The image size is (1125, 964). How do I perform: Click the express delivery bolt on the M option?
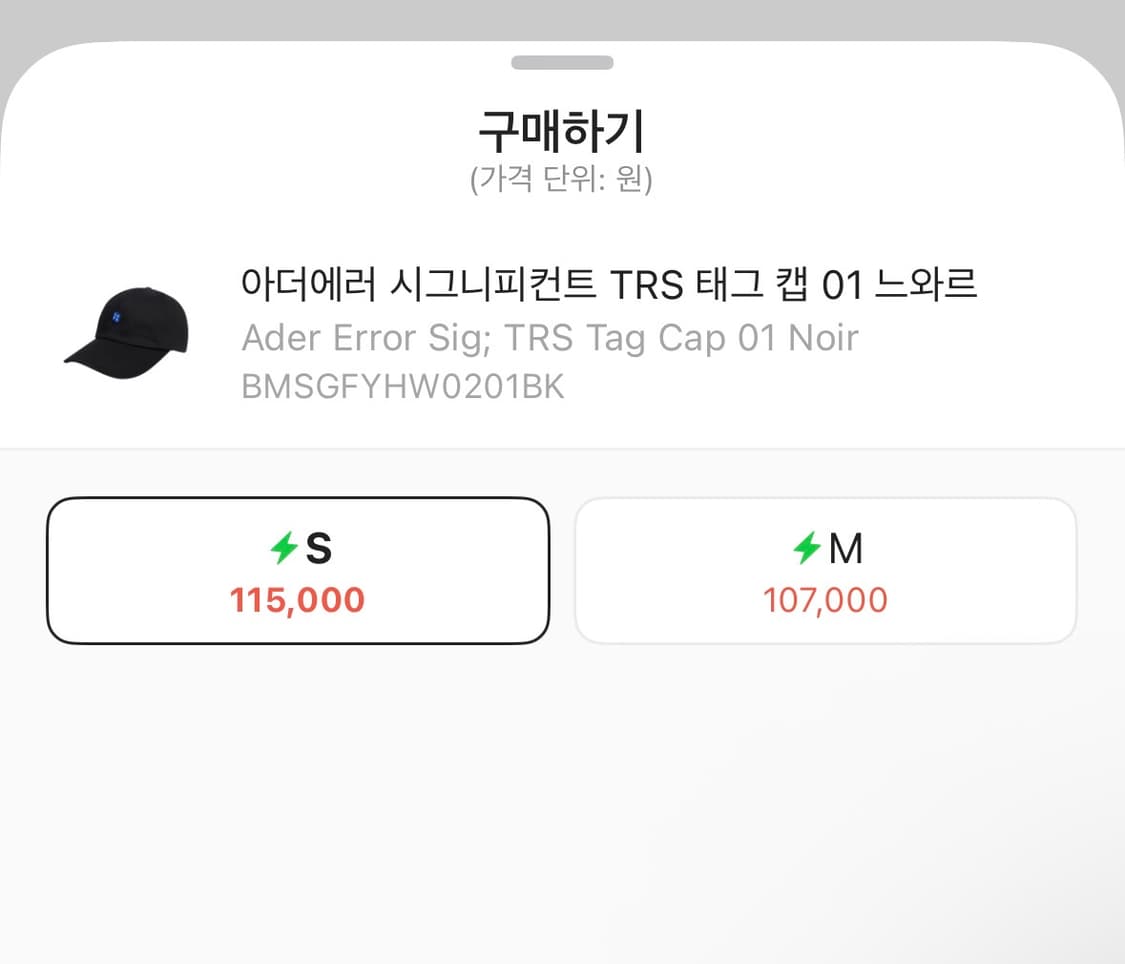click(808, 546)
